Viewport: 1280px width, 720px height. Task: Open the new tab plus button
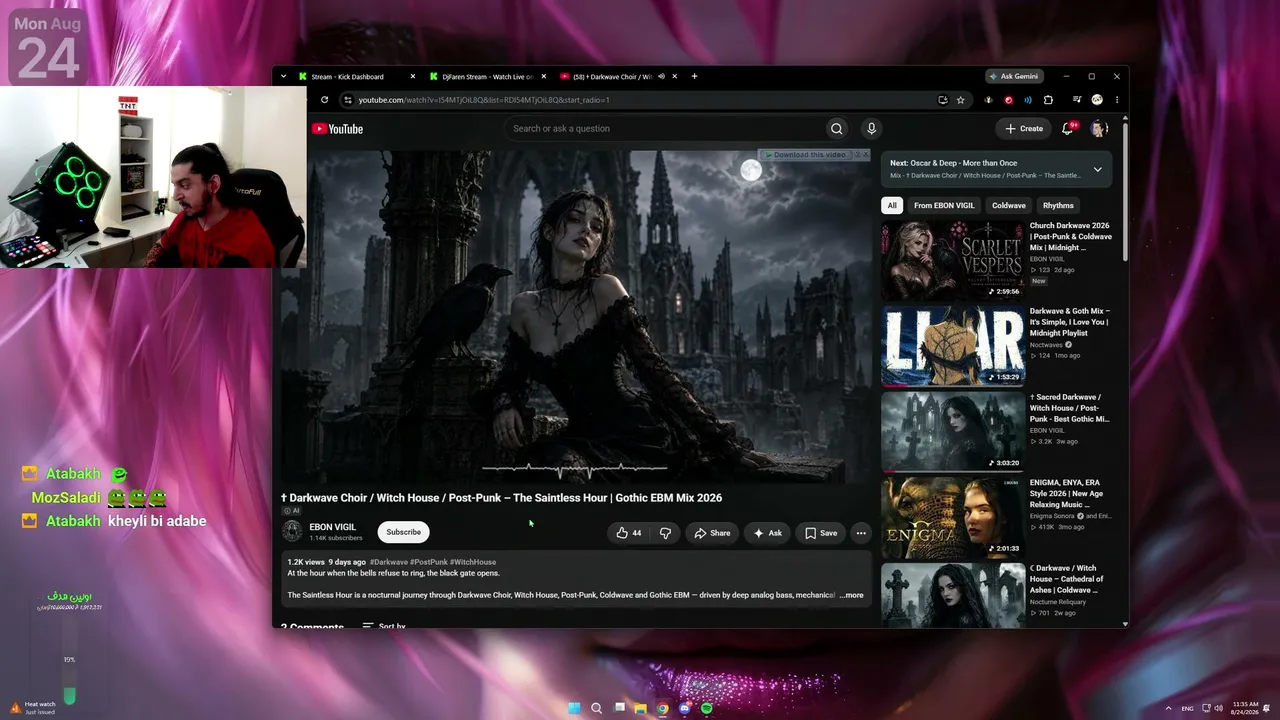[694, 76]
